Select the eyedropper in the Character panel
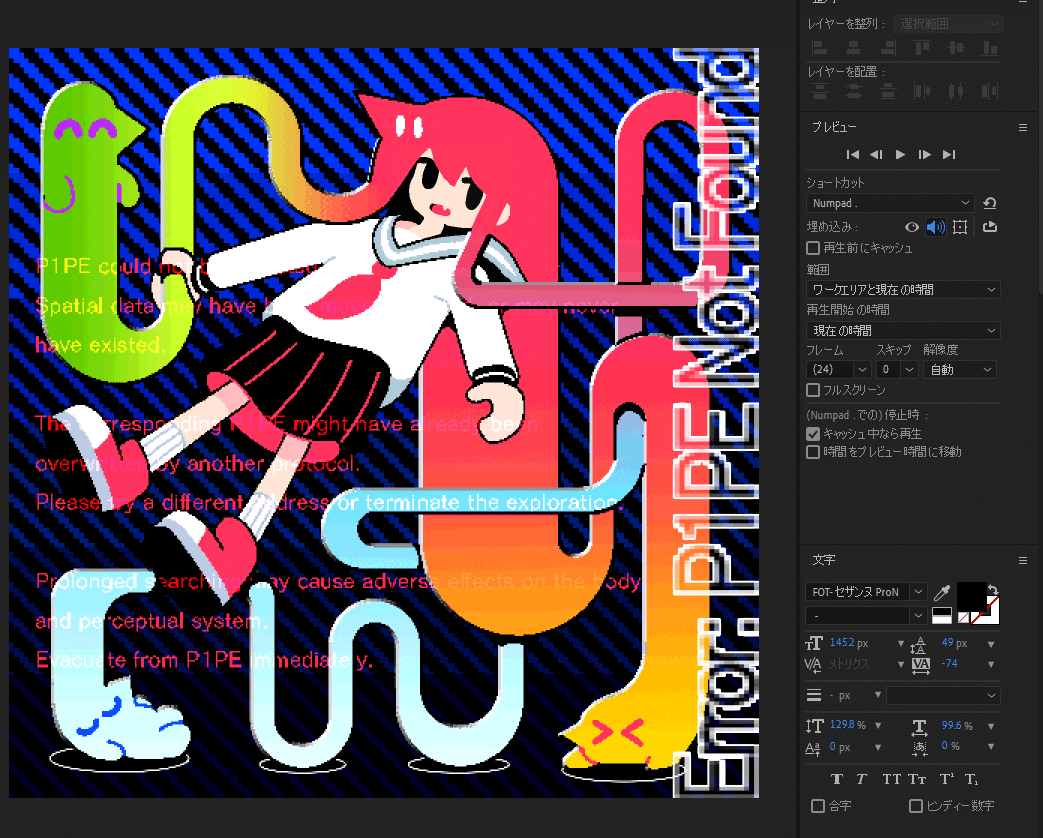This screenshot has height=838, width=1043. tap(941, 592)
